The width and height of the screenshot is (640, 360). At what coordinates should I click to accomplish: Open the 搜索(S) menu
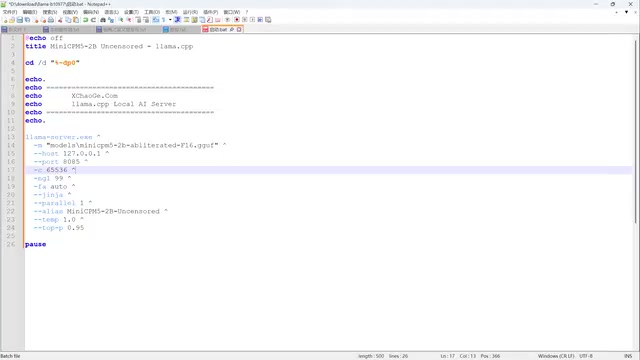click(x=50, y=12)
